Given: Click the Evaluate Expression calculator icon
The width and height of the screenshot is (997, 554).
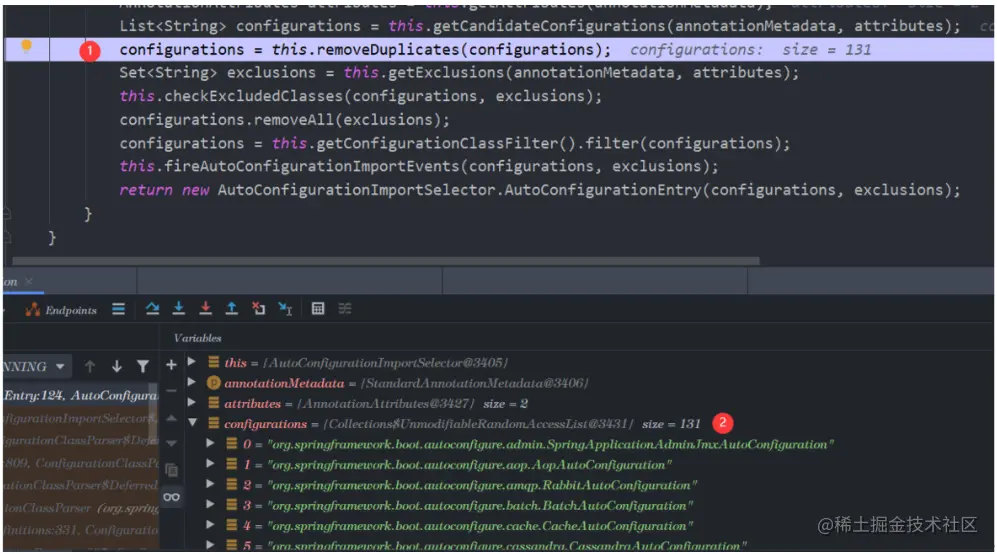Looking at the screenshot, I should 318,309.
